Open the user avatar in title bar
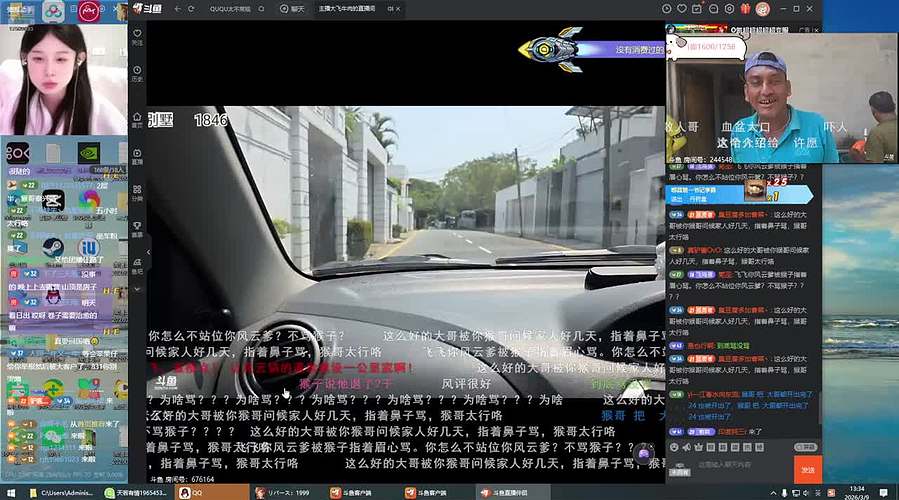Image resolution: width=899 pixels, height=500 pixels. point(763,8)
